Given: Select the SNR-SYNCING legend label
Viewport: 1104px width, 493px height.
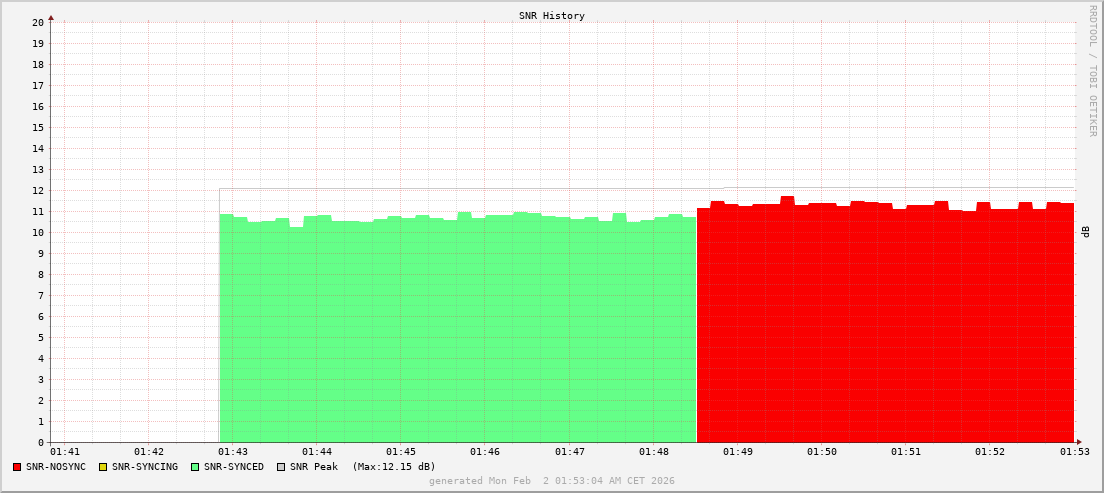Looking at the screenshot, I should (x=144, y=467).
